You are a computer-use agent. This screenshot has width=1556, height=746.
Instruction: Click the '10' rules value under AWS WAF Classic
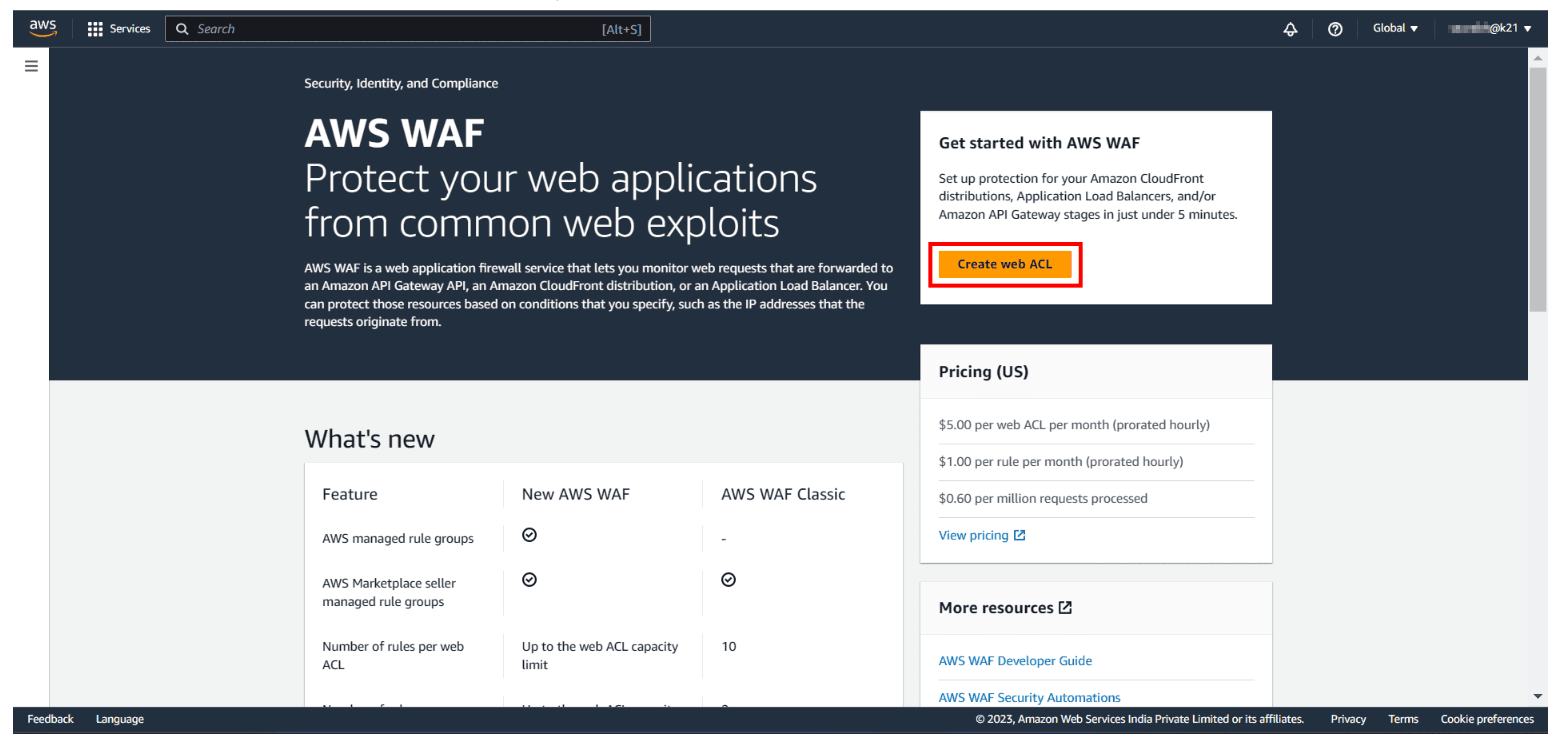click(729, 646)
